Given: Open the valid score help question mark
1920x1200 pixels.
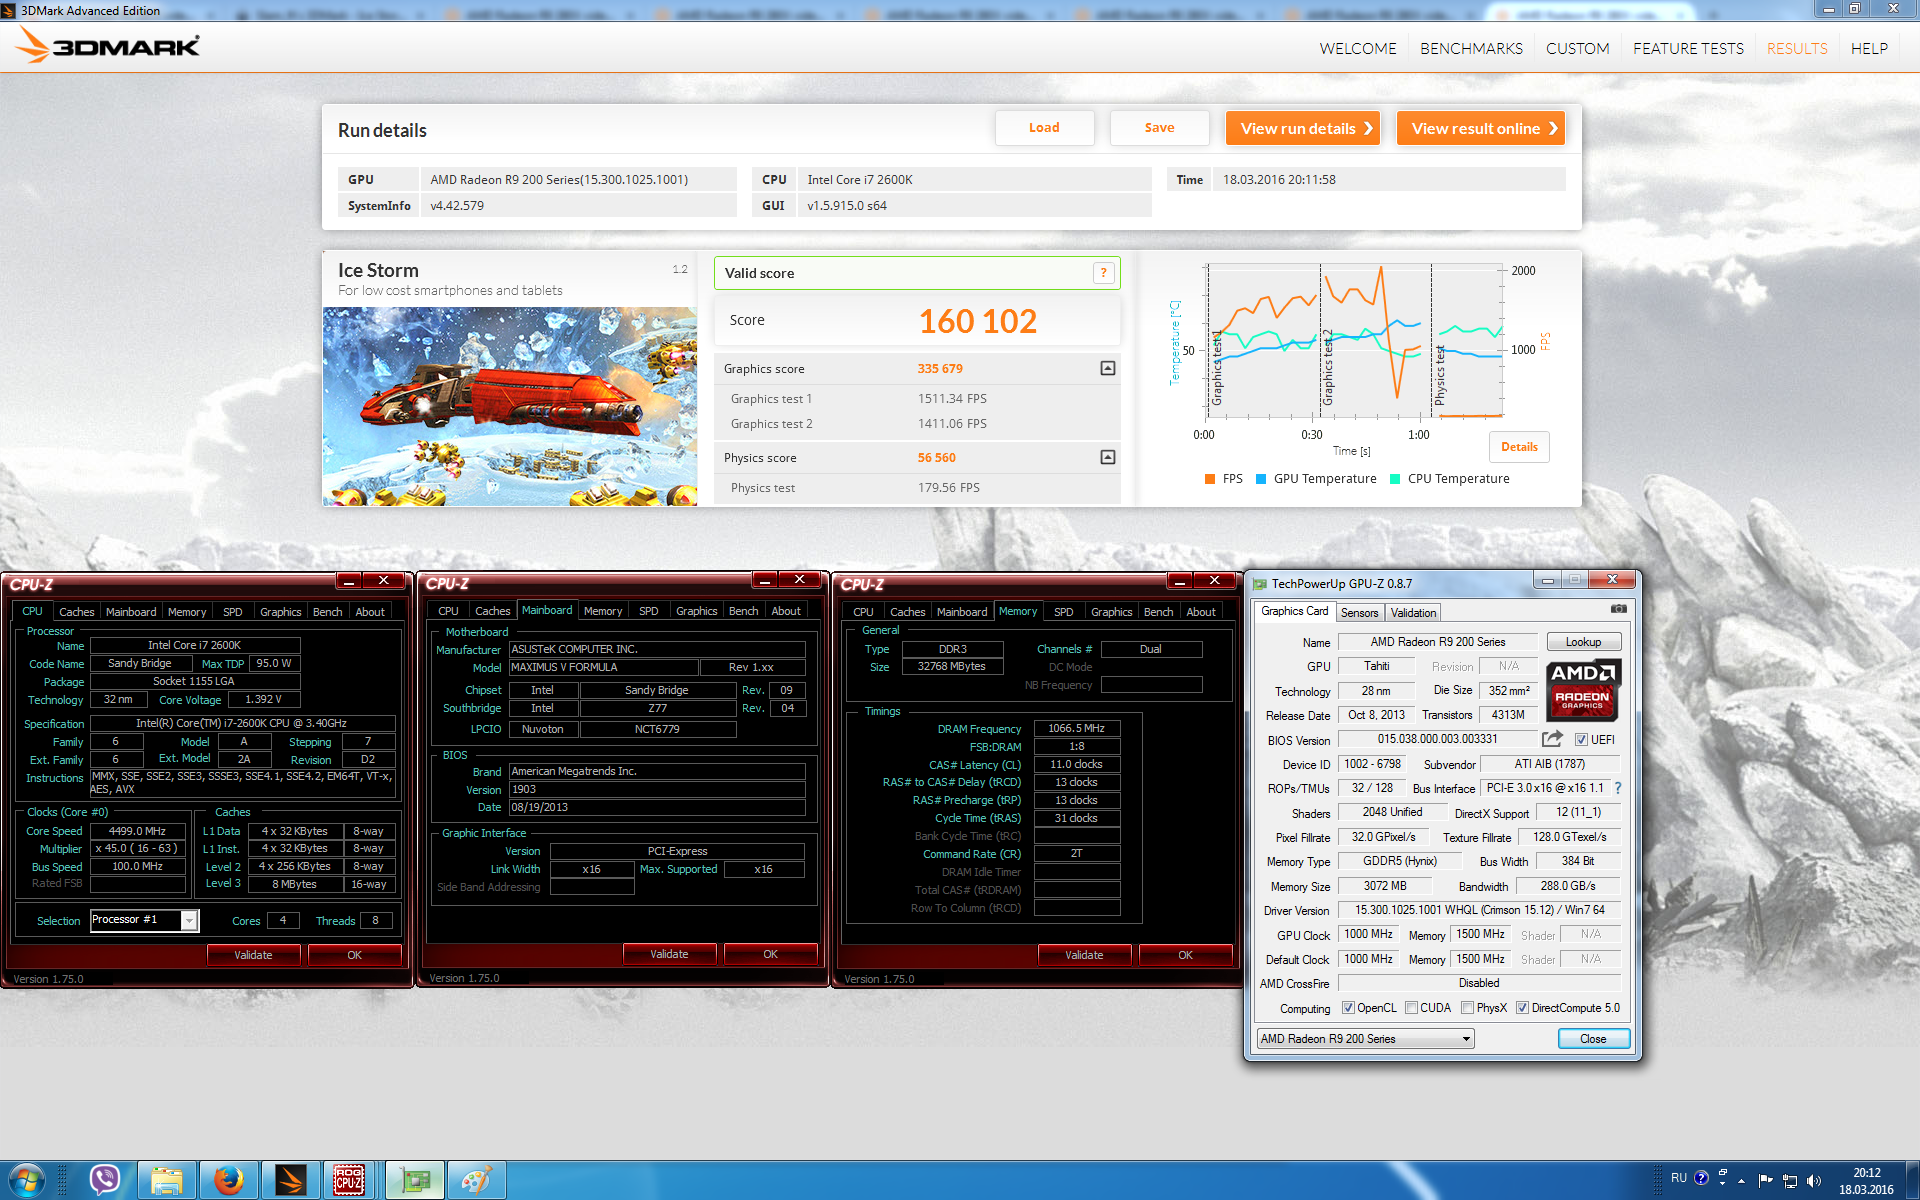Looking at the screenshot, I should coord(1103,273).
